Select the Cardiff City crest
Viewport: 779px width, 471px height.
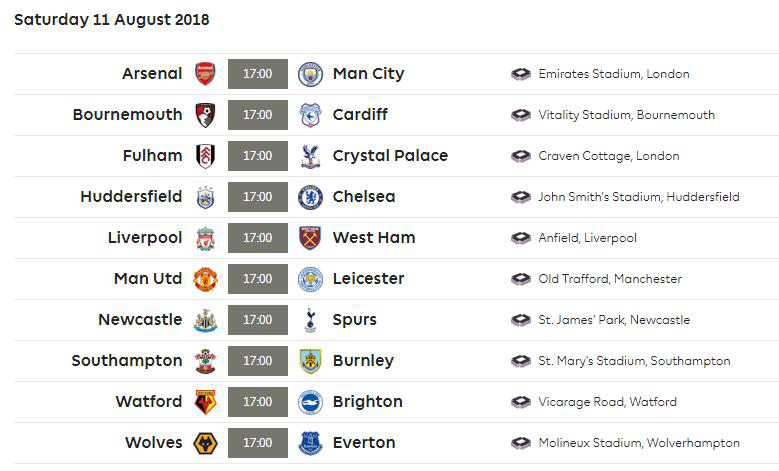[x=310, y=115]
